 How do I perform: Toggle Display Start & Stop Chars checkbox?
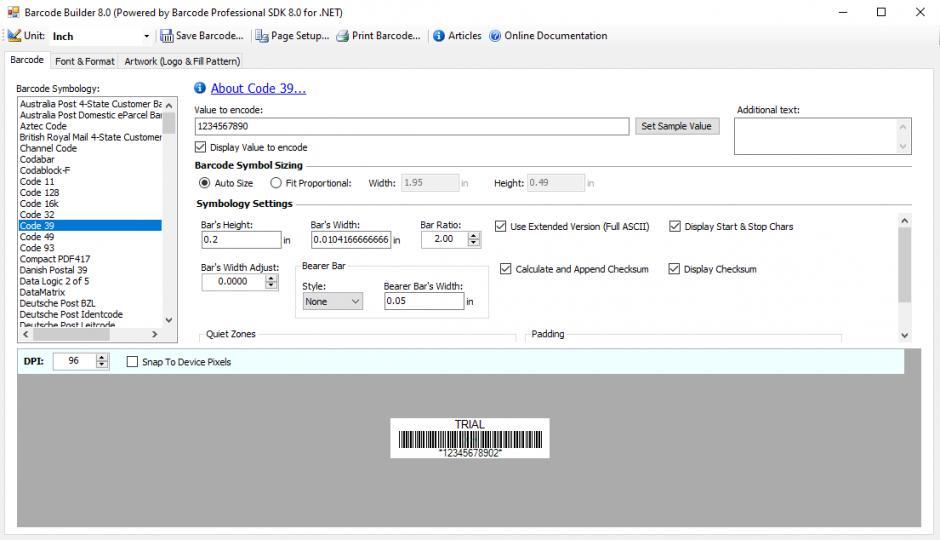pos(675,227)
